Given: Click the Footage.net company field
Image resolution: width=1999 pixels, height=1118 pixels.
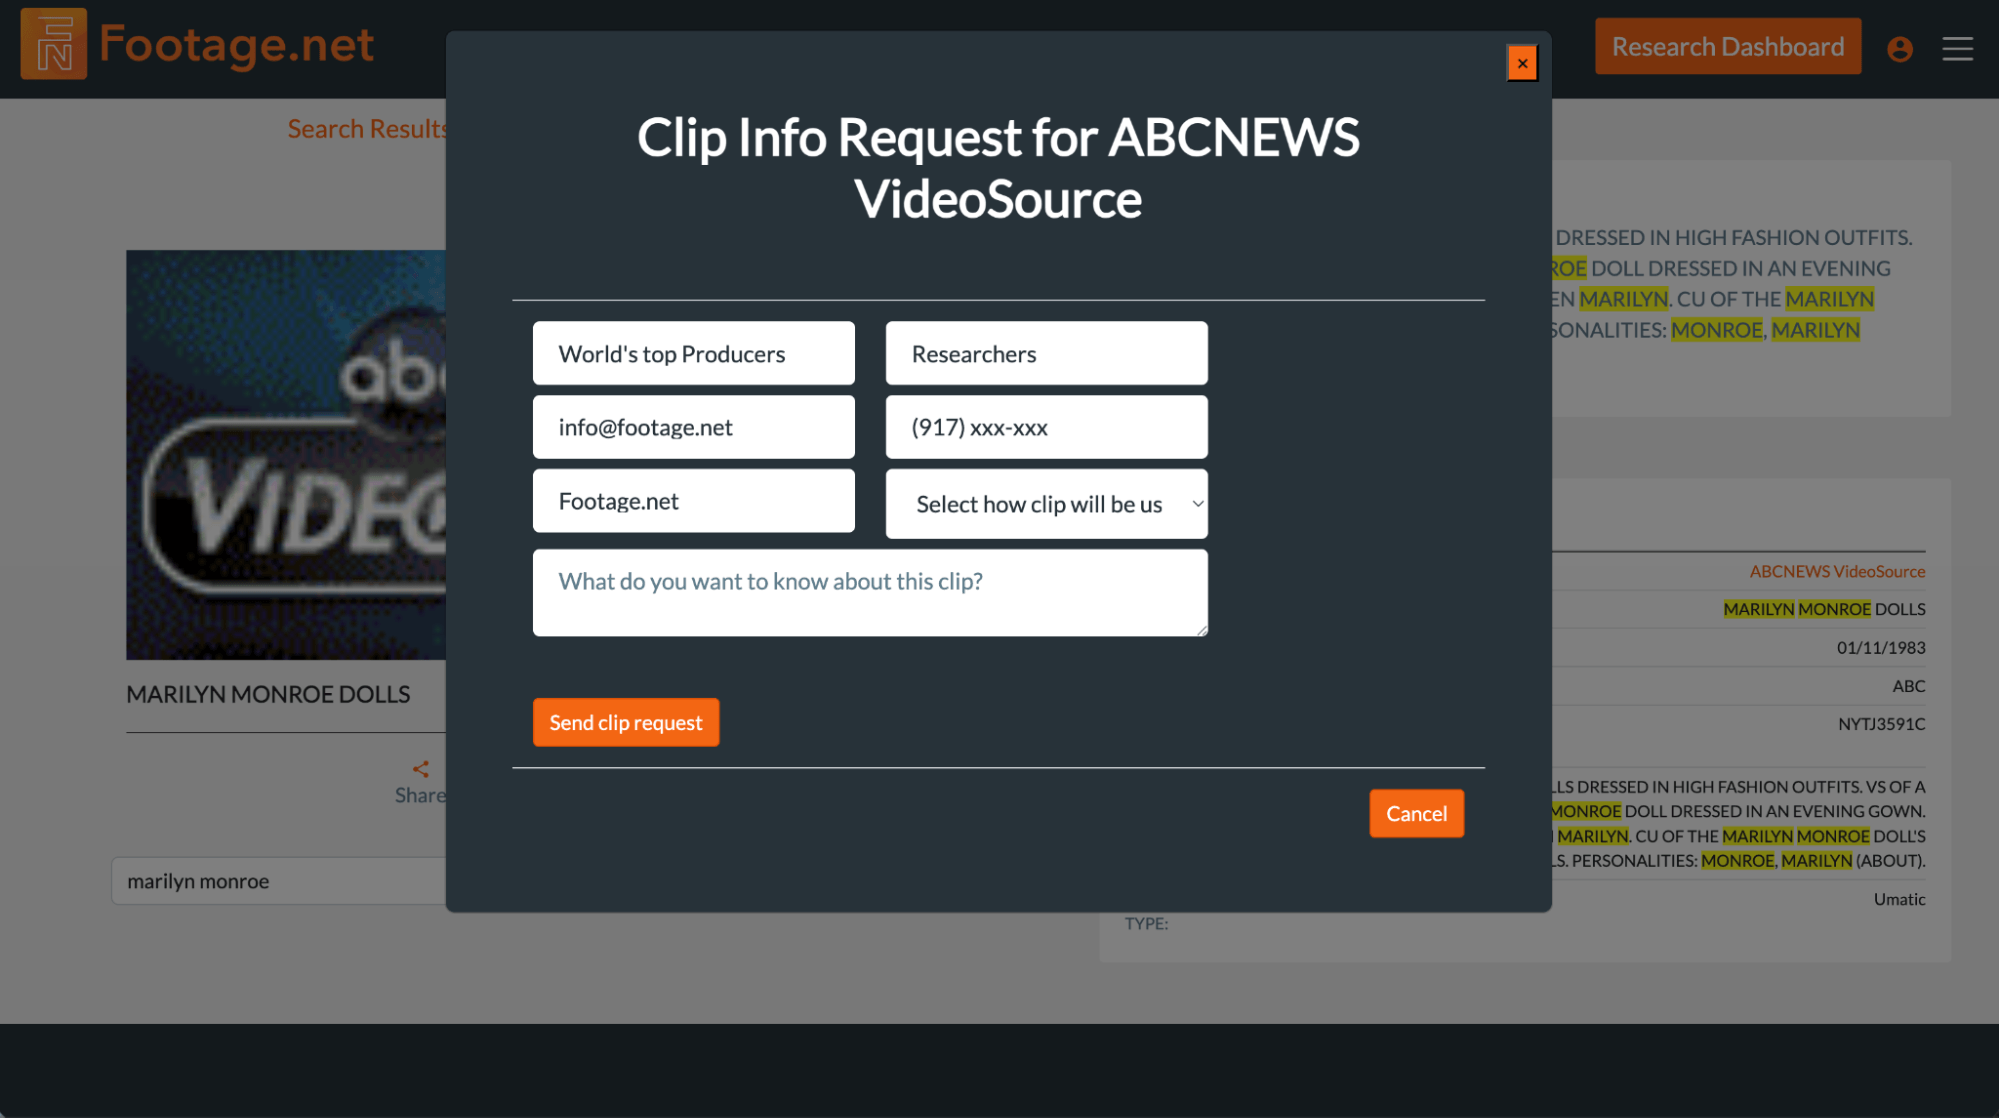Looking at the screenshot, I should 693,501.
